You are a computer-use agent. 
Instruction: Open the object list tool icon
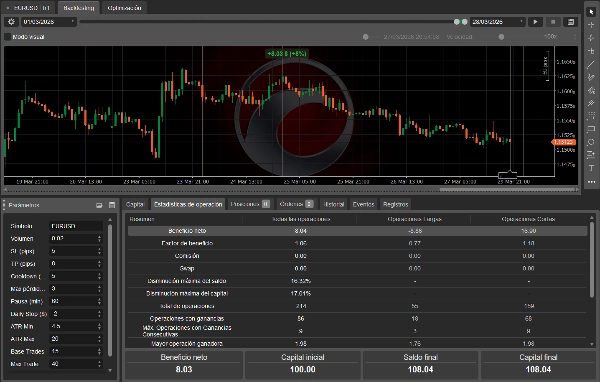(x=591, y=155)
